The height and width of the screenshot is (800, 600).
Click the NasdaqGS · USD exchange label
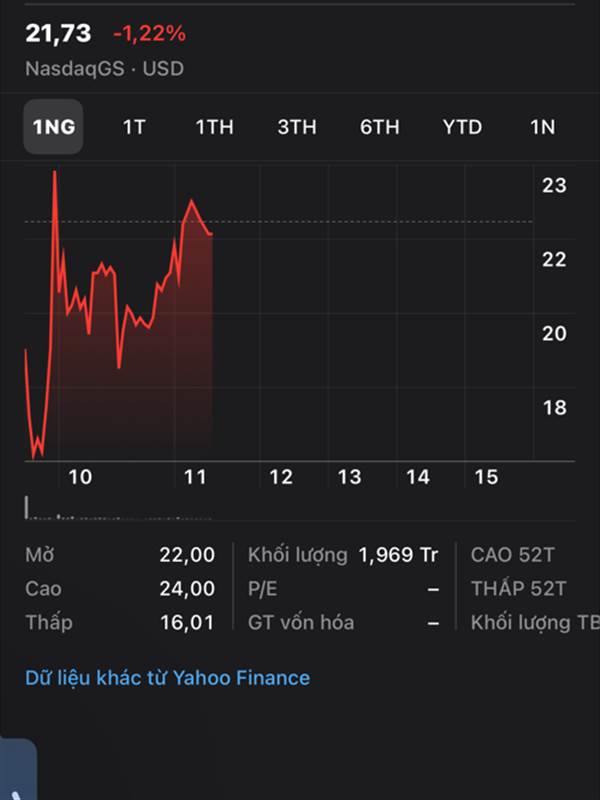click(104, 69)
